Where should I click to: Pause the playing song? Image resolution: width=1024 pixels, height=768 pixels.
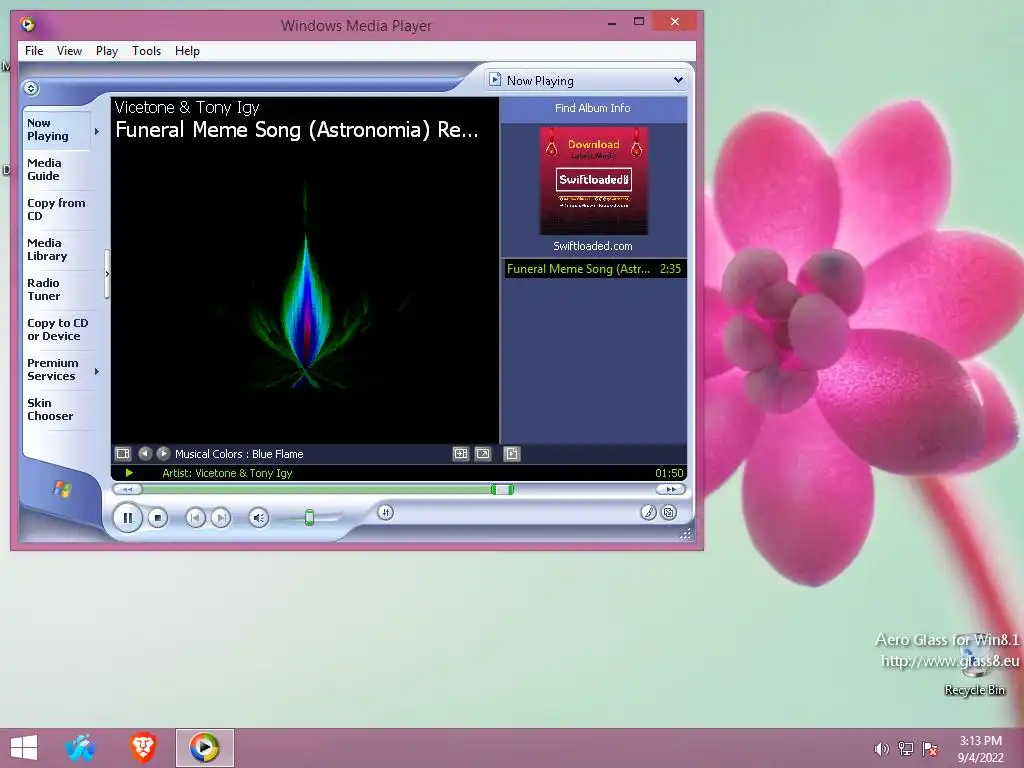point(127,518)
